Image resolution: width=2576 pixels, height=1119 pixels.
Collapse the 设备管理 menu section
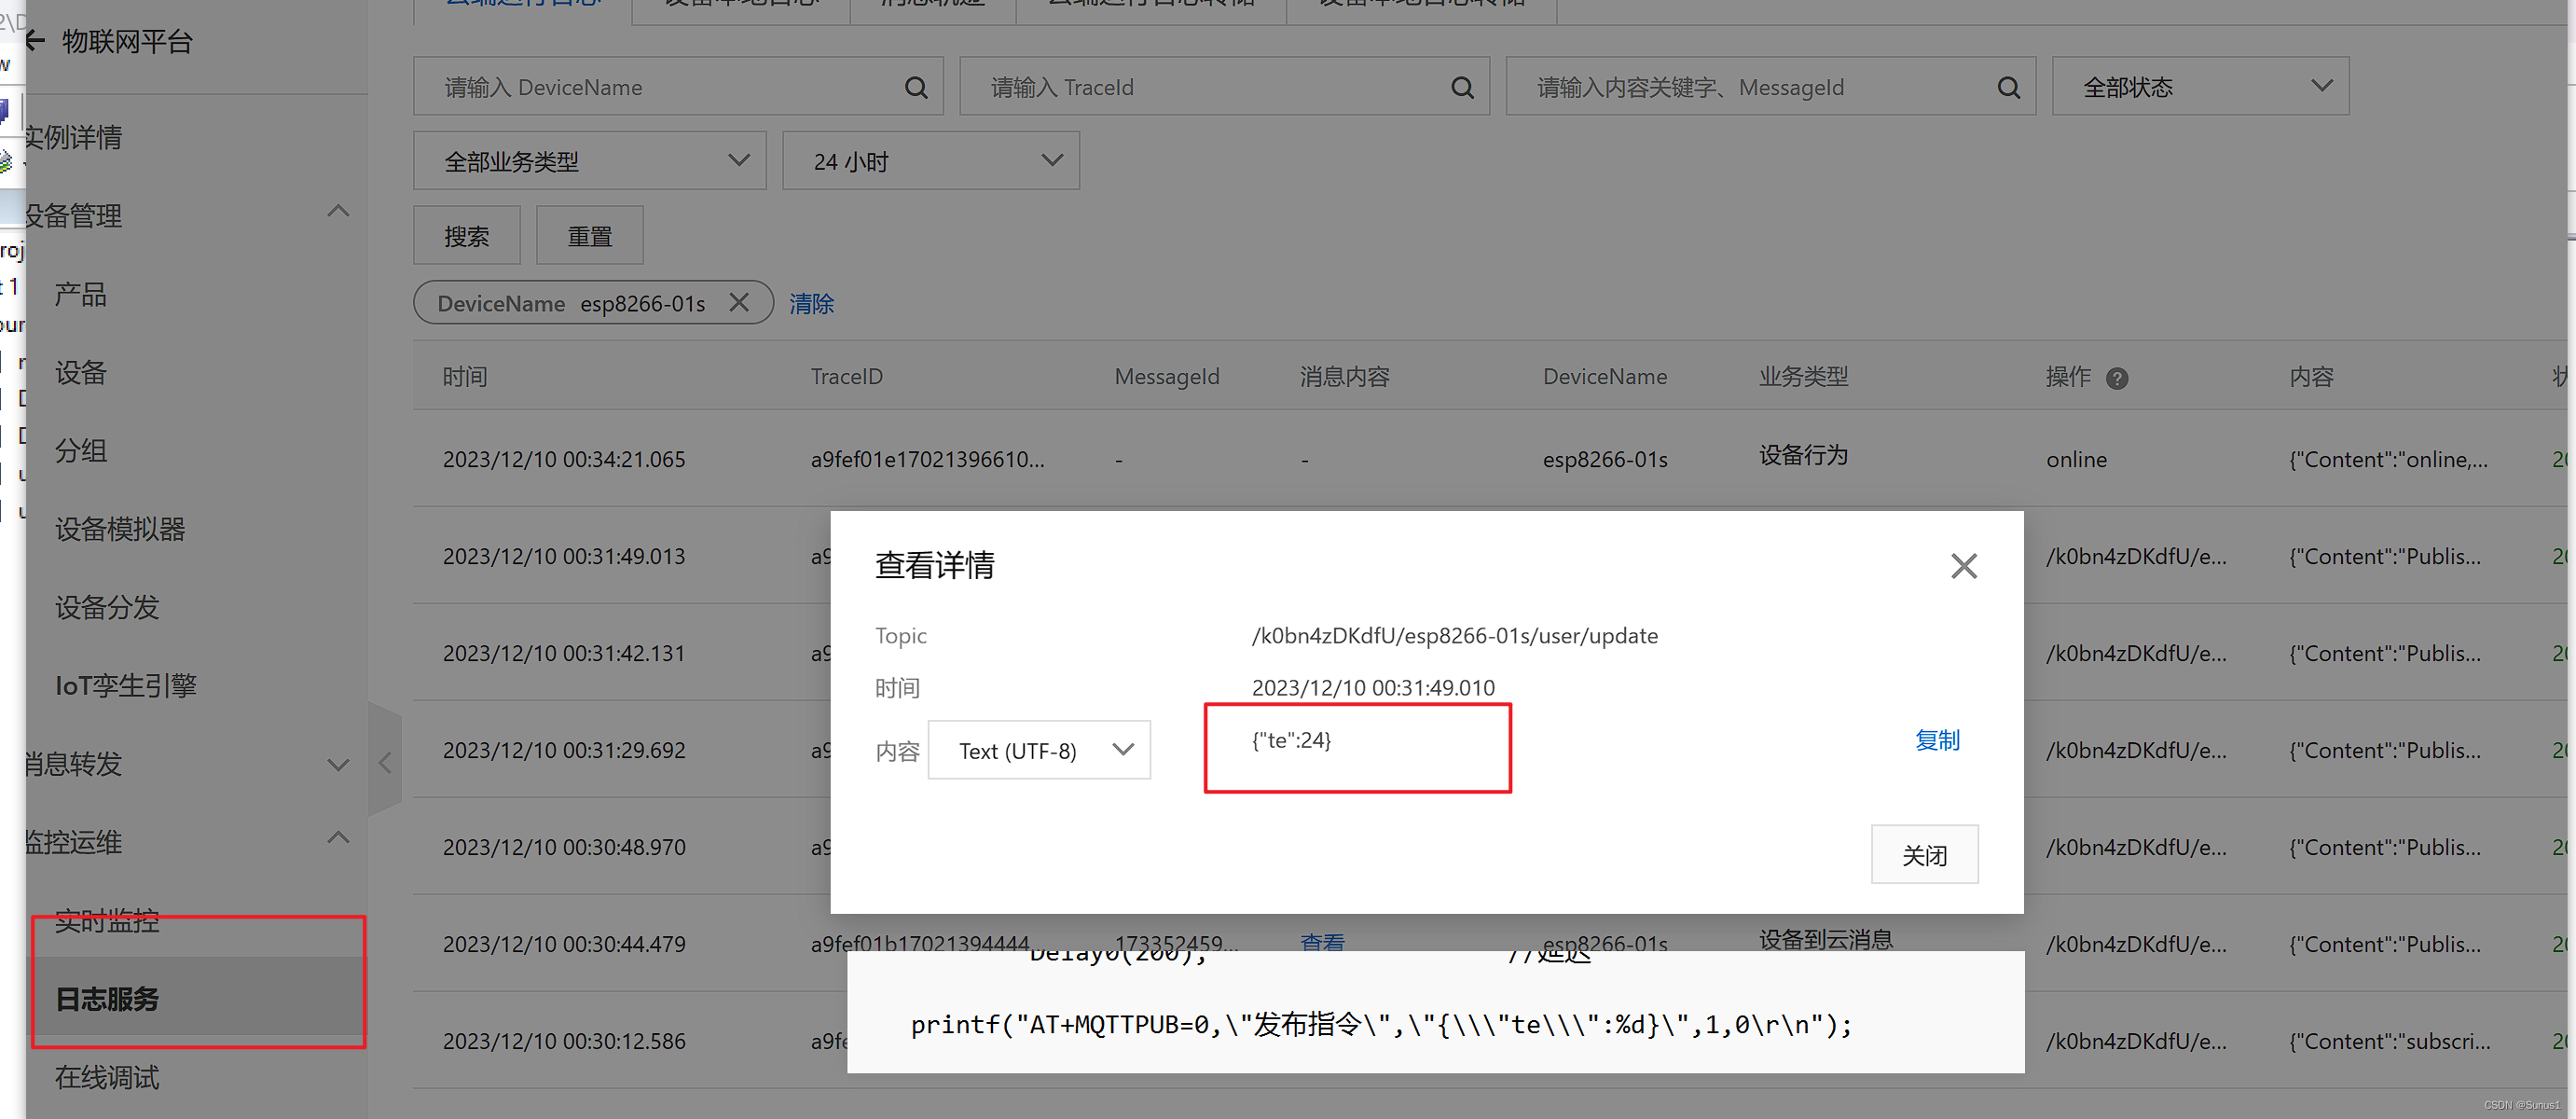pyautogui.click(x=338, y=211)
